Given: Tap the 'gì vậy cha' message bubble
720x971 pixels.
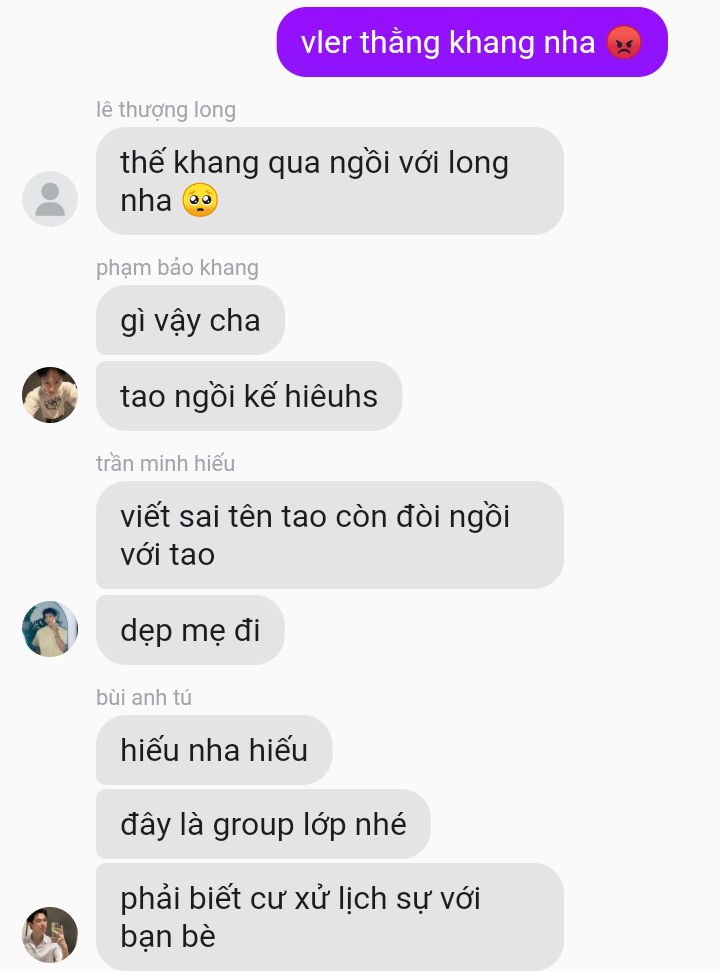Looking at the screenshot, I should [190, 320].
